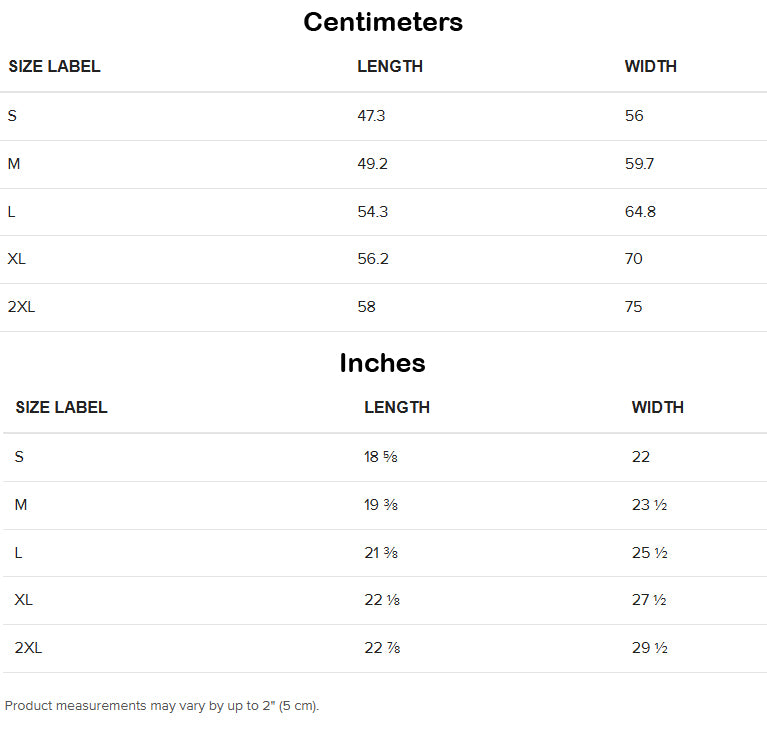Click the 18 ⅝ length value
Viewport: 767px width, 742px height.
click(381, 457)
